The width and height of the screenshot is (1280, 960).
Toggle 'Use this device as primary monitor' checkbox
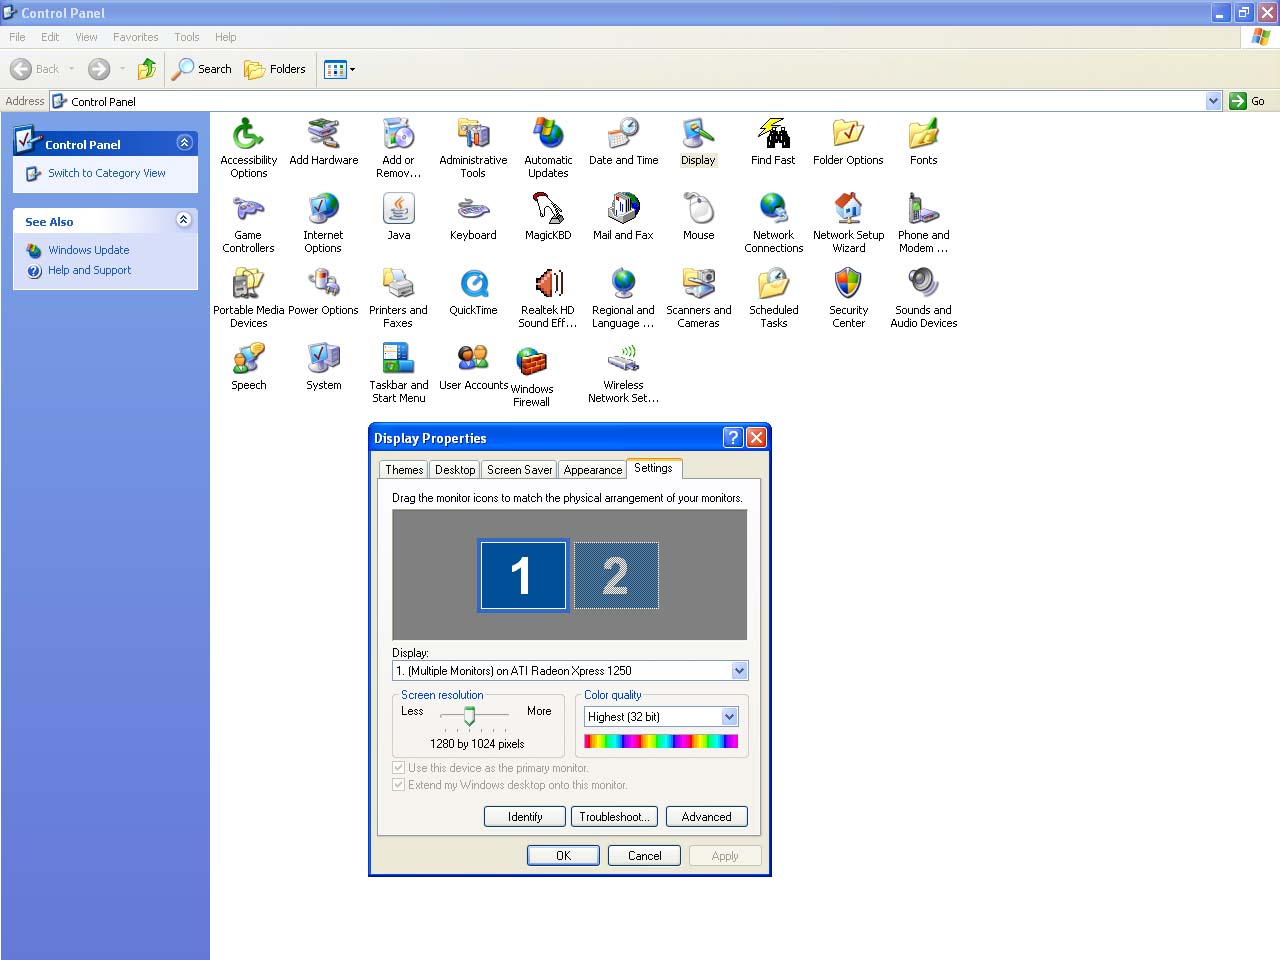pyautogui.click(x=399, y=768)
